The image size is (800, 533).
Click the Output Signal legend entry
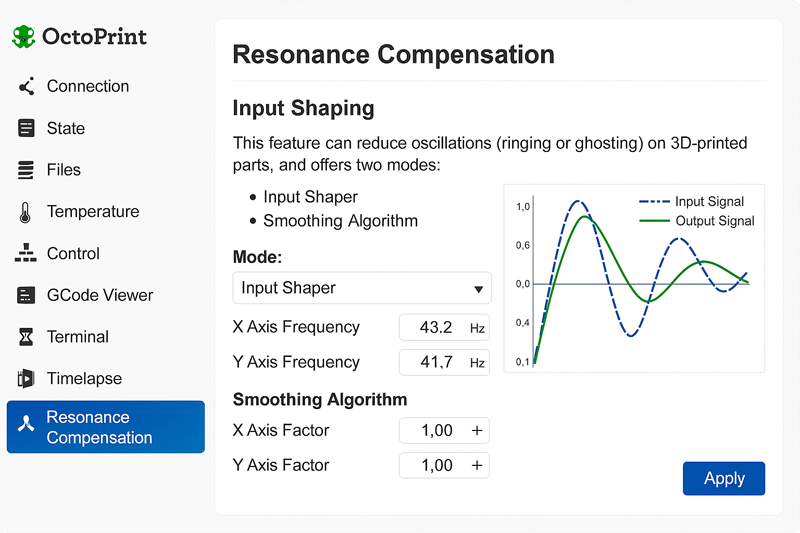(x=696, y=221)
